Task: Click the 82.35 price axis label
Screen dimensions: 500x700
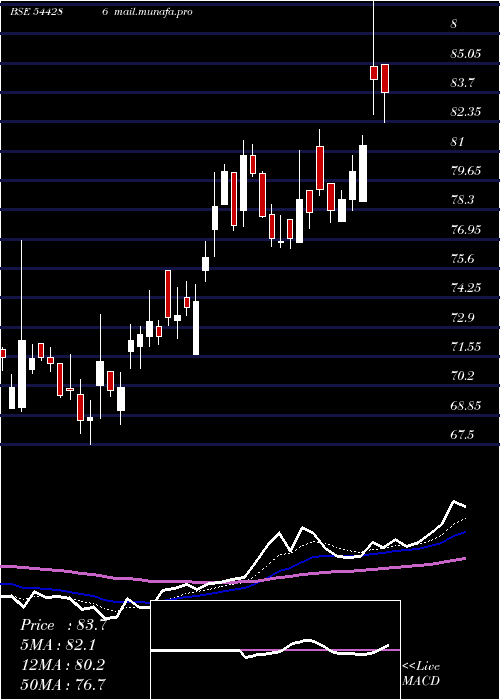Action: coord(466,112)
